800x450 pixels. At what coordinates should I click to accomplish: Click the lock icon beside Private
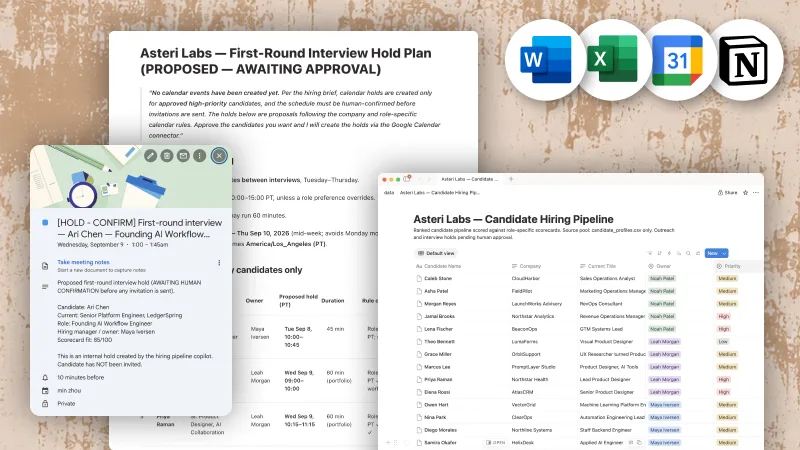point(45,404)
